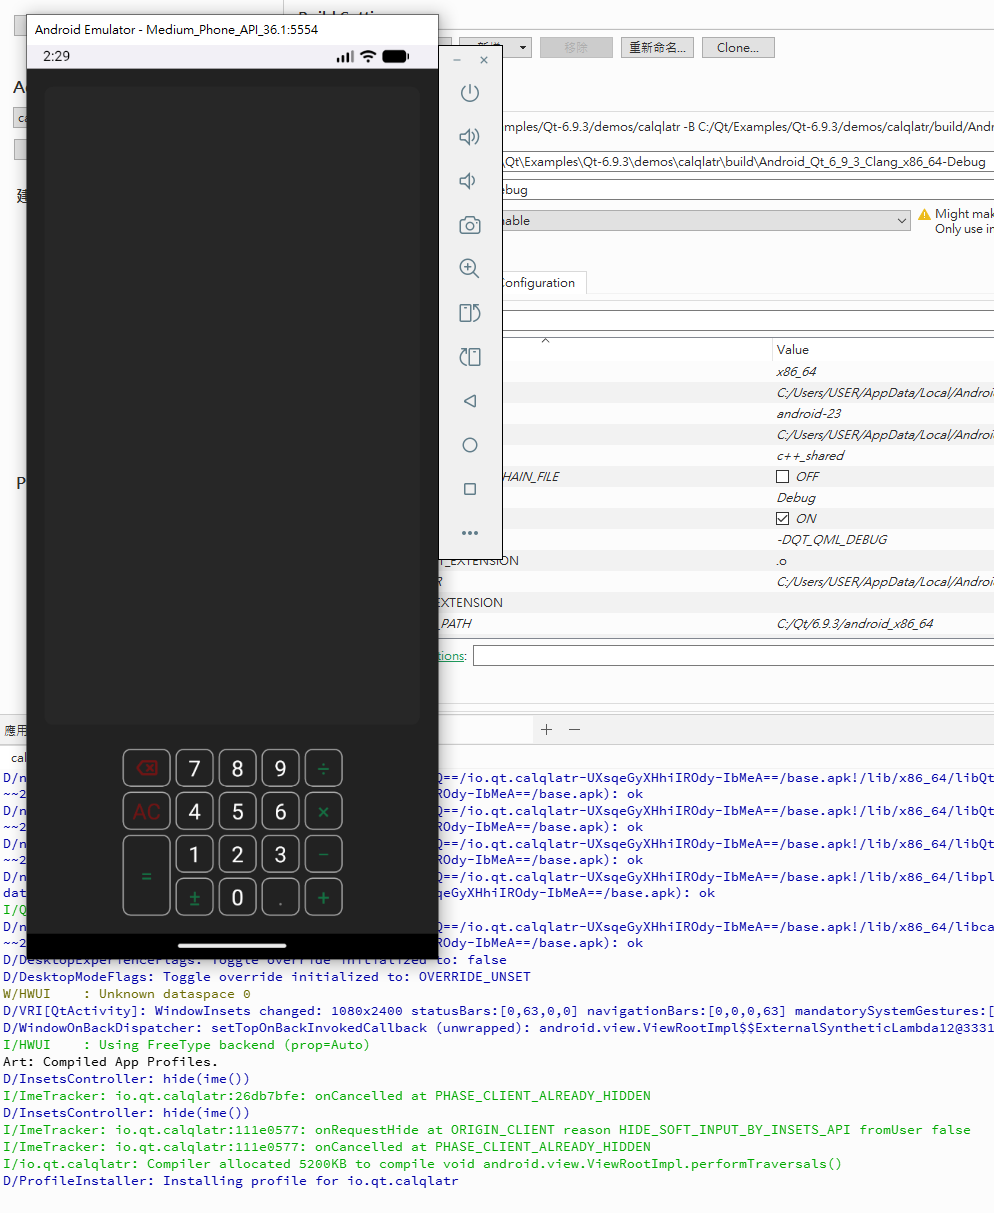Click the 'Art: Compiled App Profiles.' log line
The height and width of the screenshot is (1213, 994).
tap(110, 1062)
